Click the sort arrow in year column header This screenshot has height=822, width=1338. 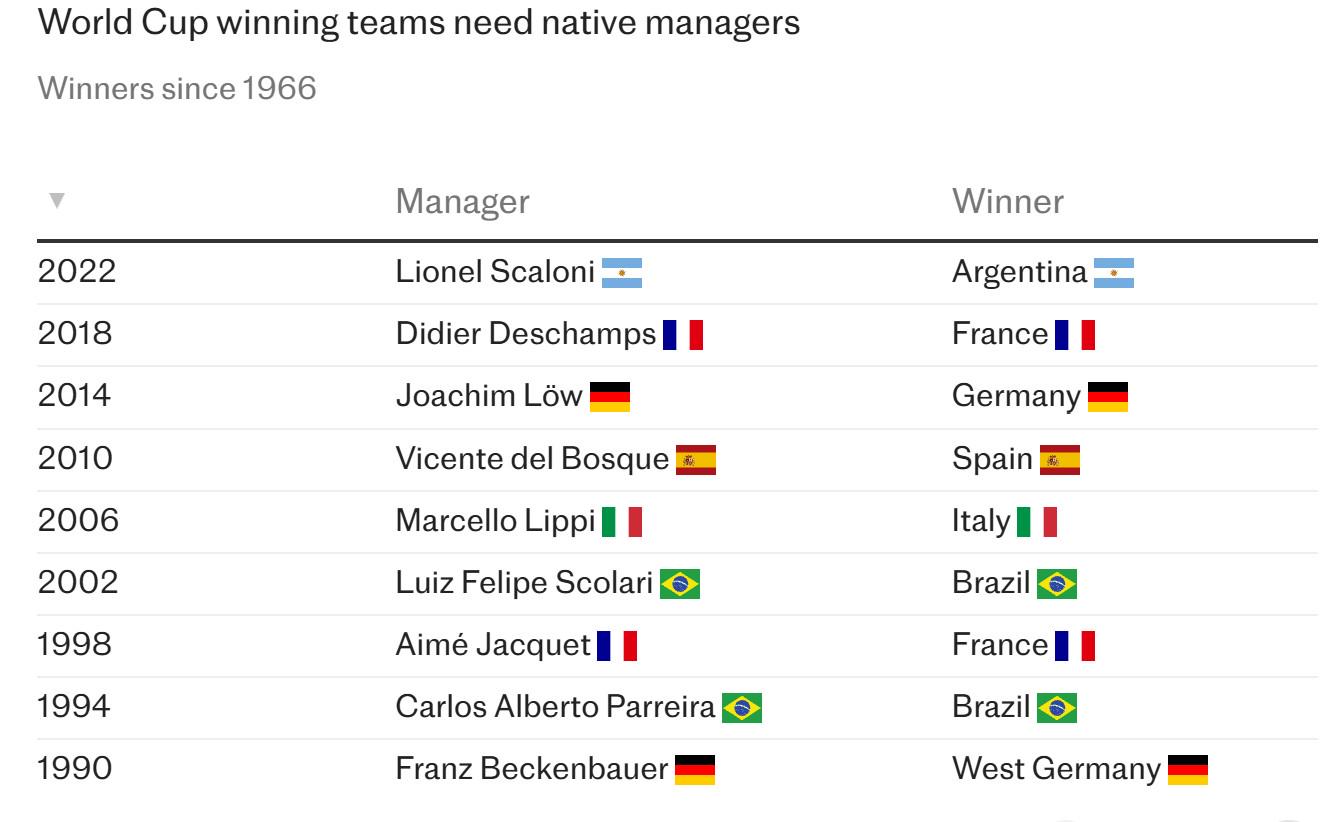[x=57, y=201]
